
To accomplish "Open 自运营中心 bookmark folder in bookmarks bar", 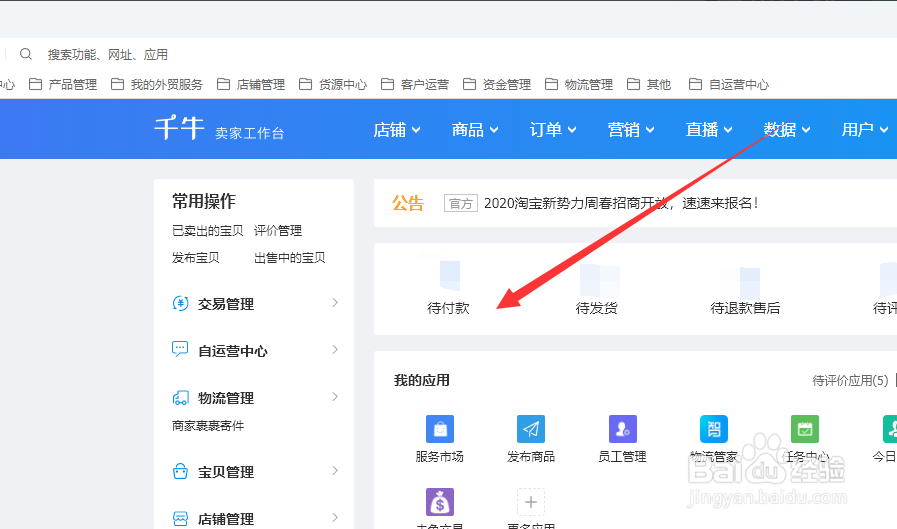I will [729, 85].
